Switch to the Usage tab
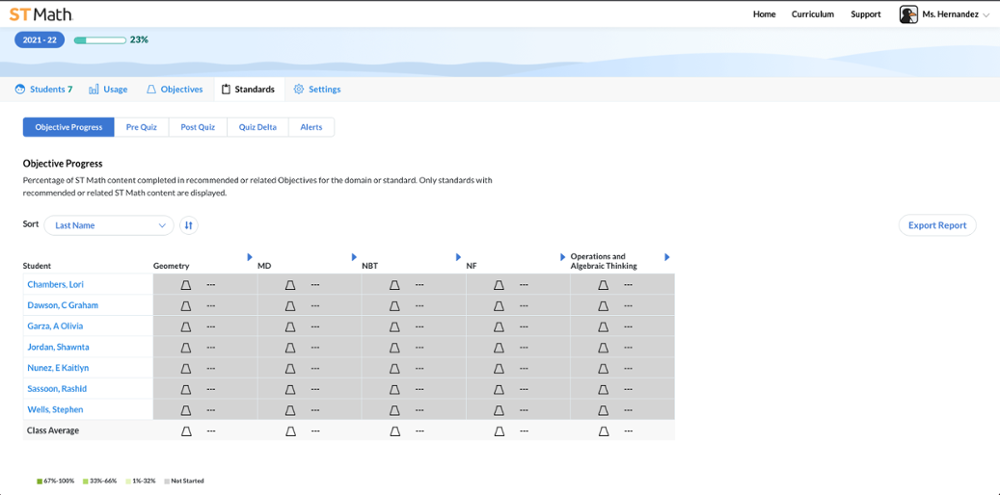Screen dimensions: 1000x495 click(108, 89)
